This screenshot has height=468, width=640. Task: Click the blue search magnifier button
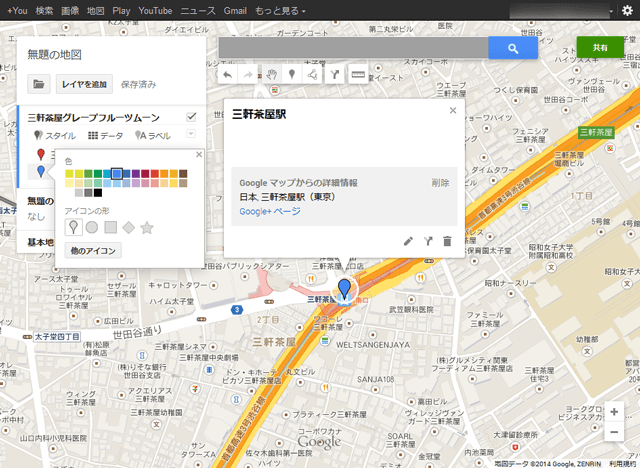click(x=513, y=48)
